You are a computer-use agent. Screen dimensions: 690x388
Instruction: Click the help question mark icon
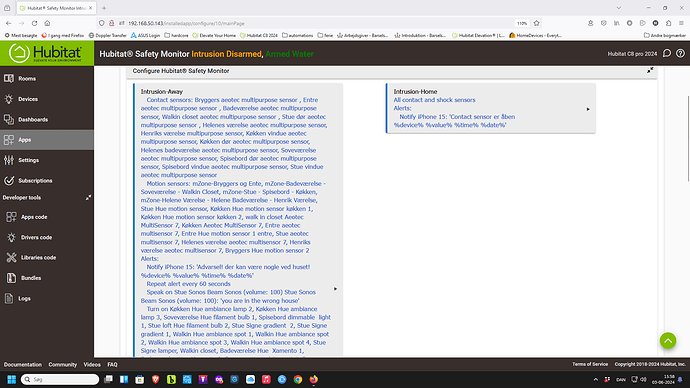680,54
